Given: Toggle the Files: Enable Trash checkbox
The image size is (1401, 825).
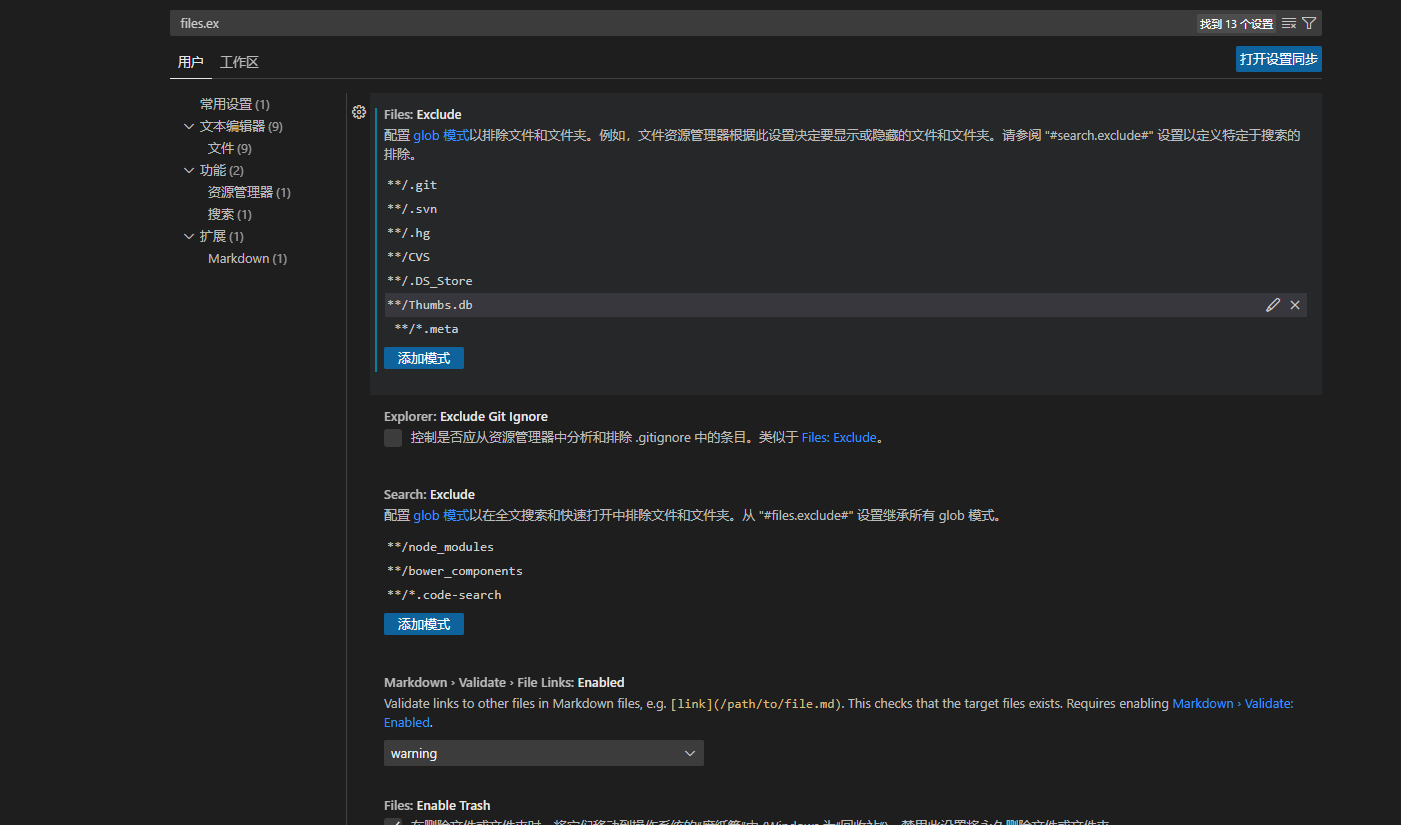Looking at the screenshot, I should tap(393, 821).
